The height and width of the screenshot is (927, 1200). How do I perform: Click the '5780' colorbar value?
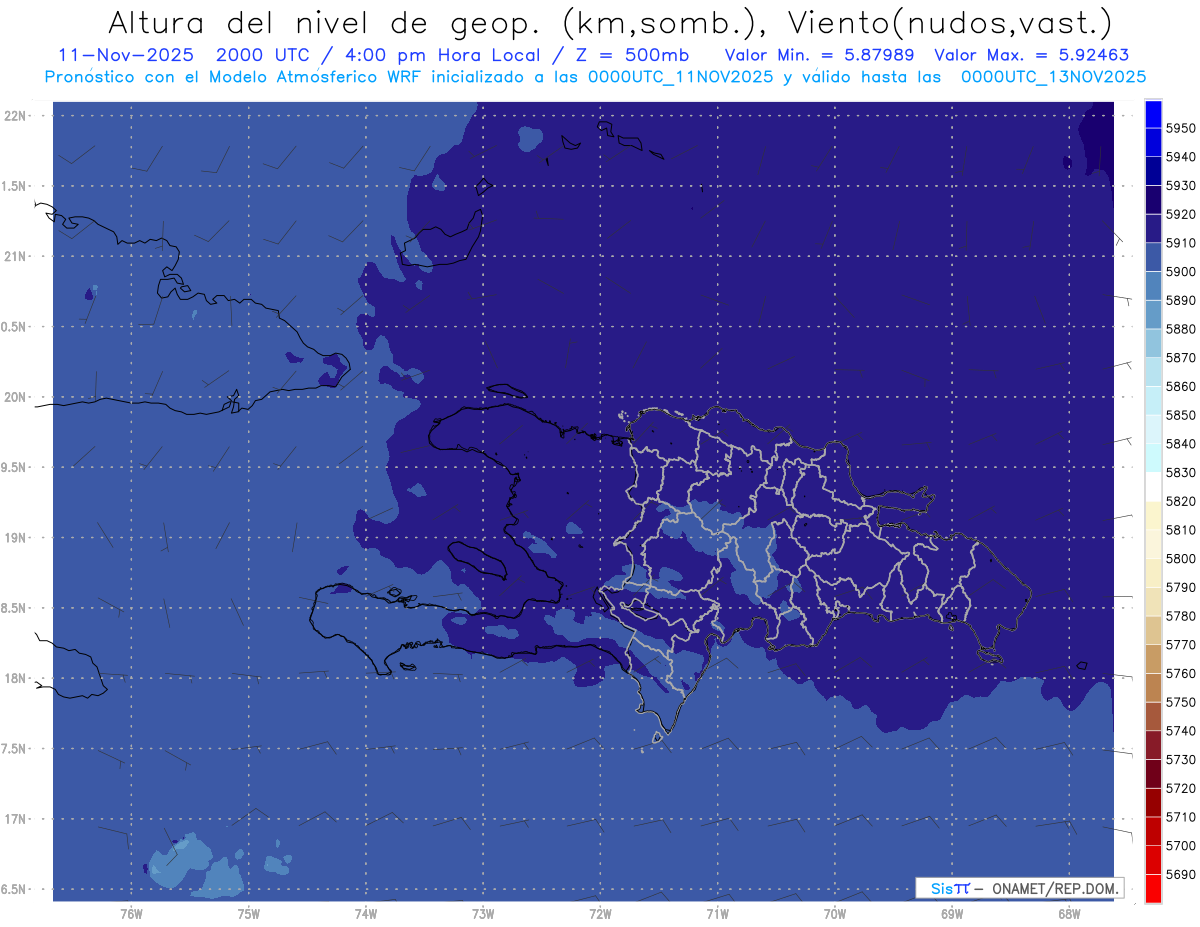(1181, 616)
